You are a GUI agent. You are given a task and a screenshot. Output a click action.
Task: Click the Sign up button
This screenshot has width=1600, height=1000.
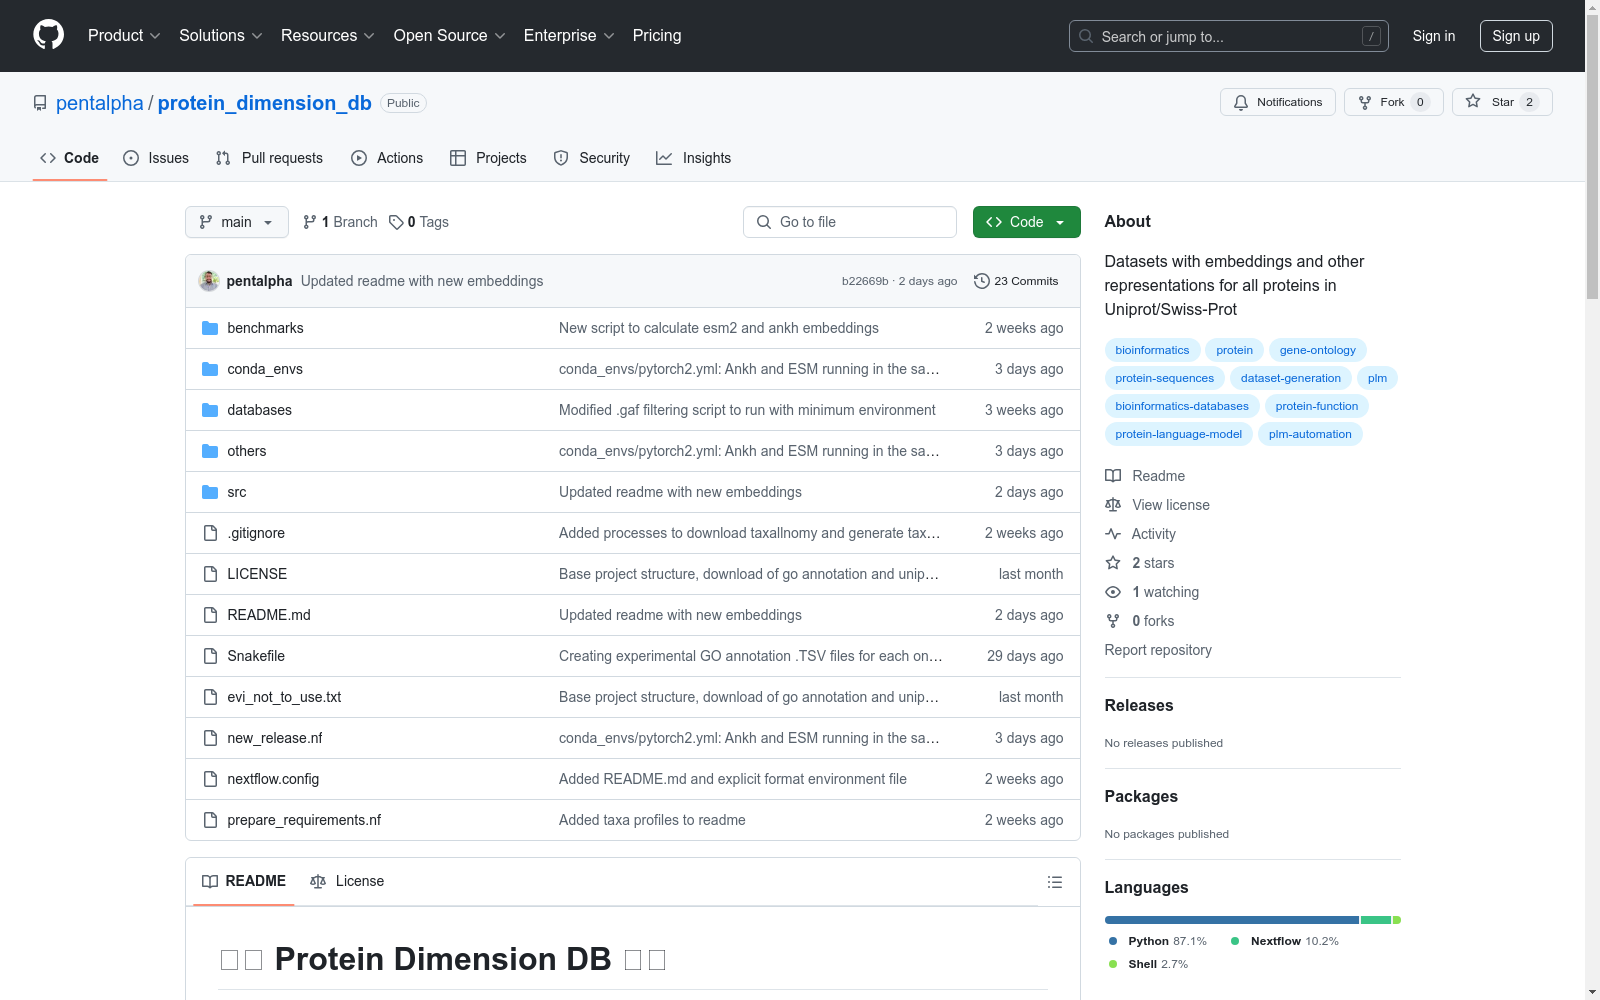(x=1516, y=36)
